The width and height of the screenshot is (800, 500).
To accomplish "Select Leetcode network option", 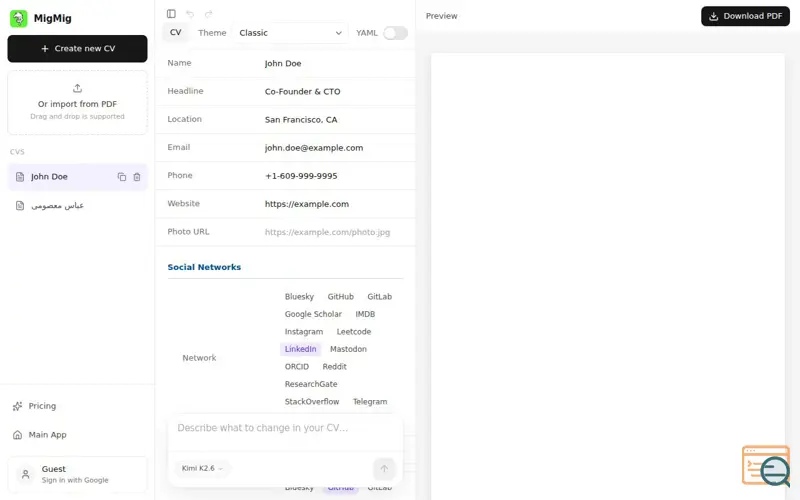I will tap(354, 332).
